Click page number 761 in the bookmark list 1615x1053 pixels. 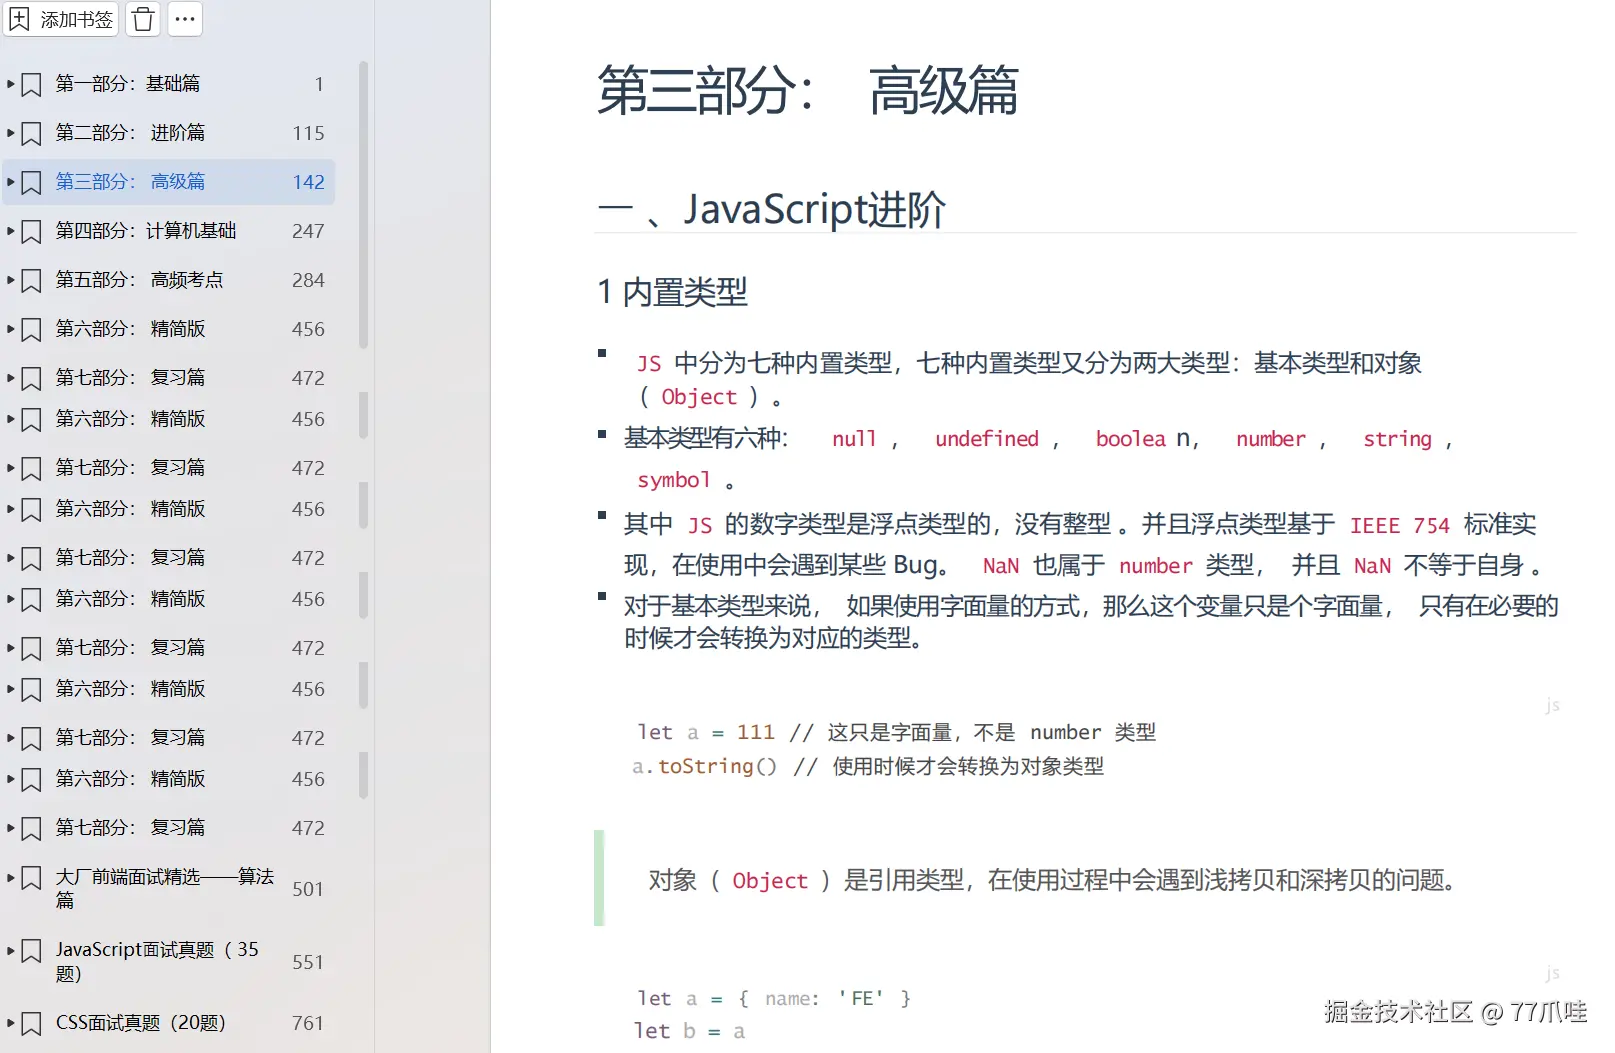click(x=308, y=1023)
